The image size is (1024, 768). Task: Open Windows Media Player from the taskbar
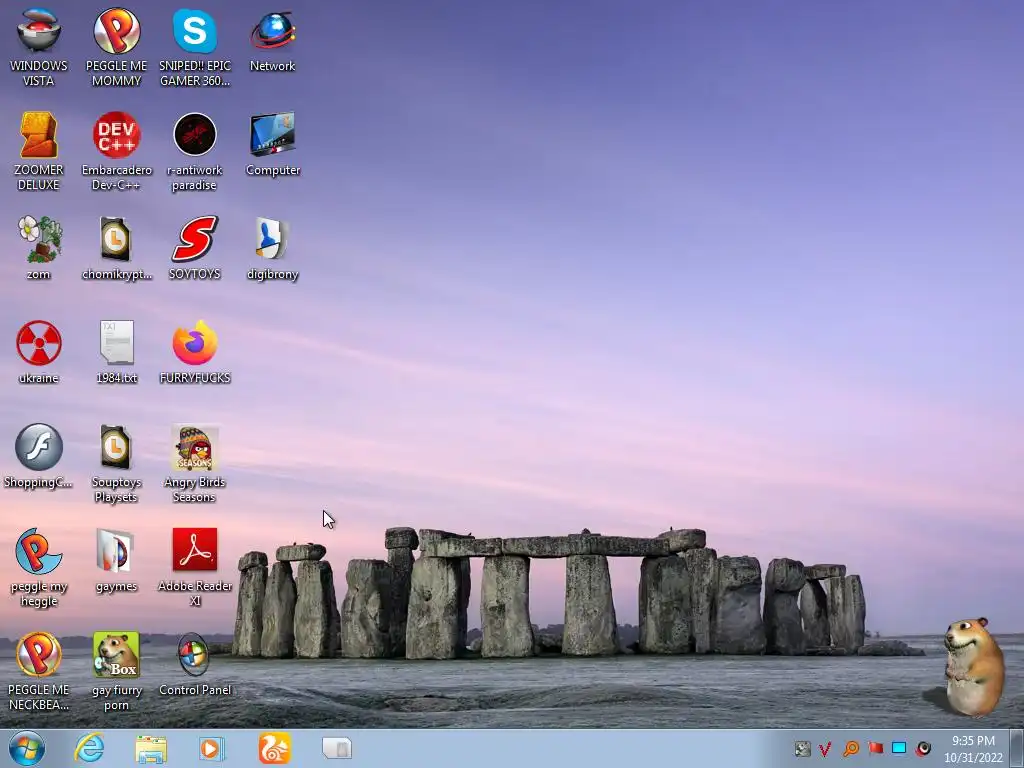tap(212, 748)
